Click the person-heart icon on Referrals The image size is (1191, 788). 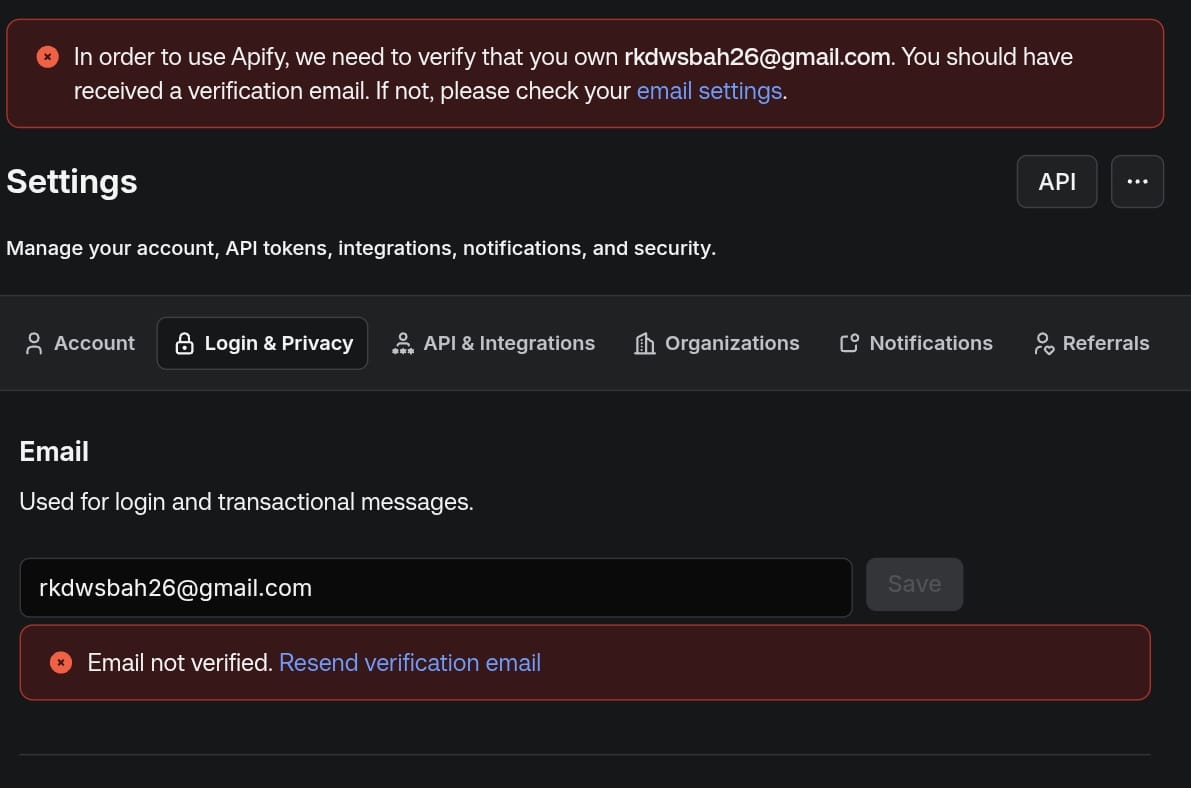[x=1044, y=343]
